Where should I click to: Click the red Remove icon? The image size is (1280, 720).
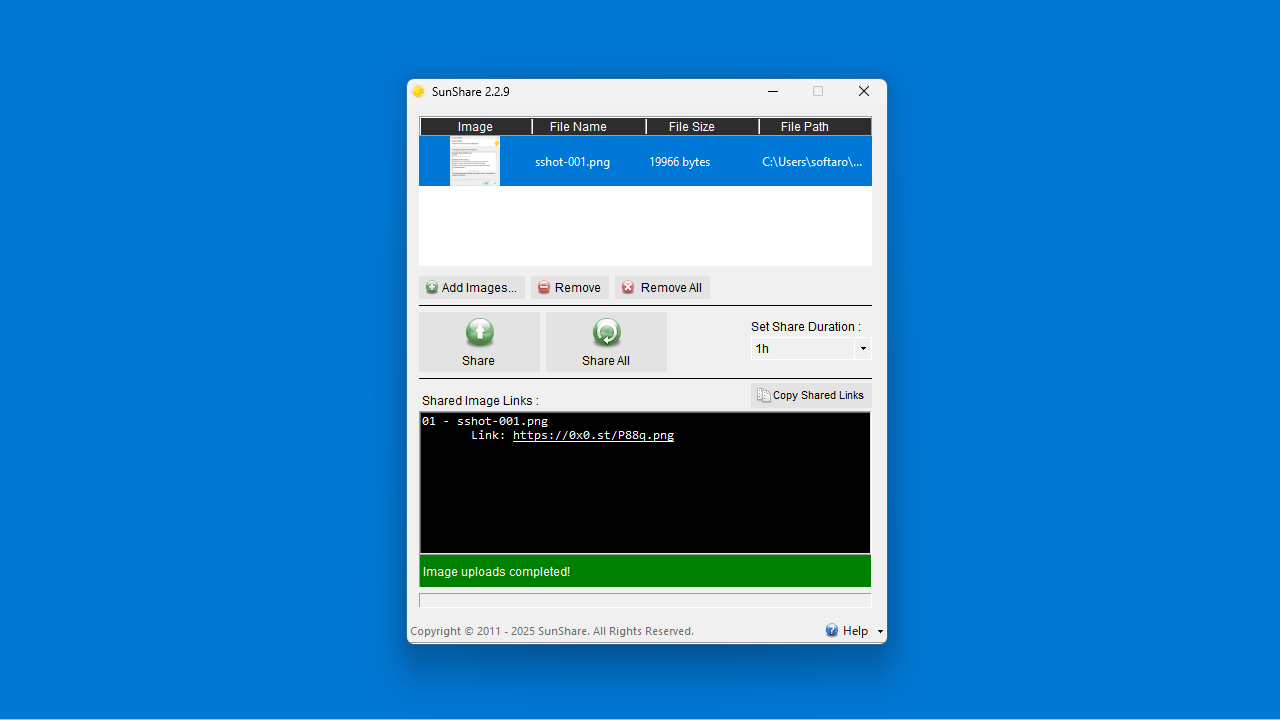(x=544, y=288)
